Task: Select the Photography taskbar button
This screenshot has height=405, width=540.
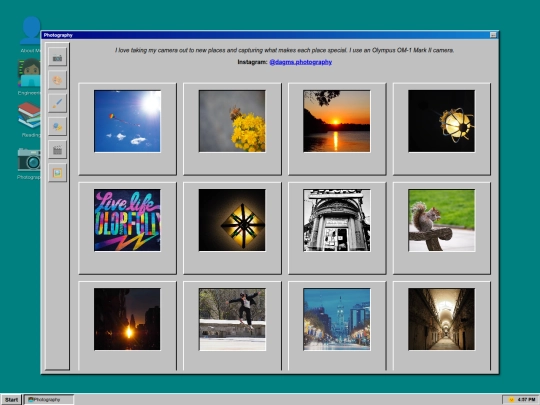Action: tap(49, 399)
